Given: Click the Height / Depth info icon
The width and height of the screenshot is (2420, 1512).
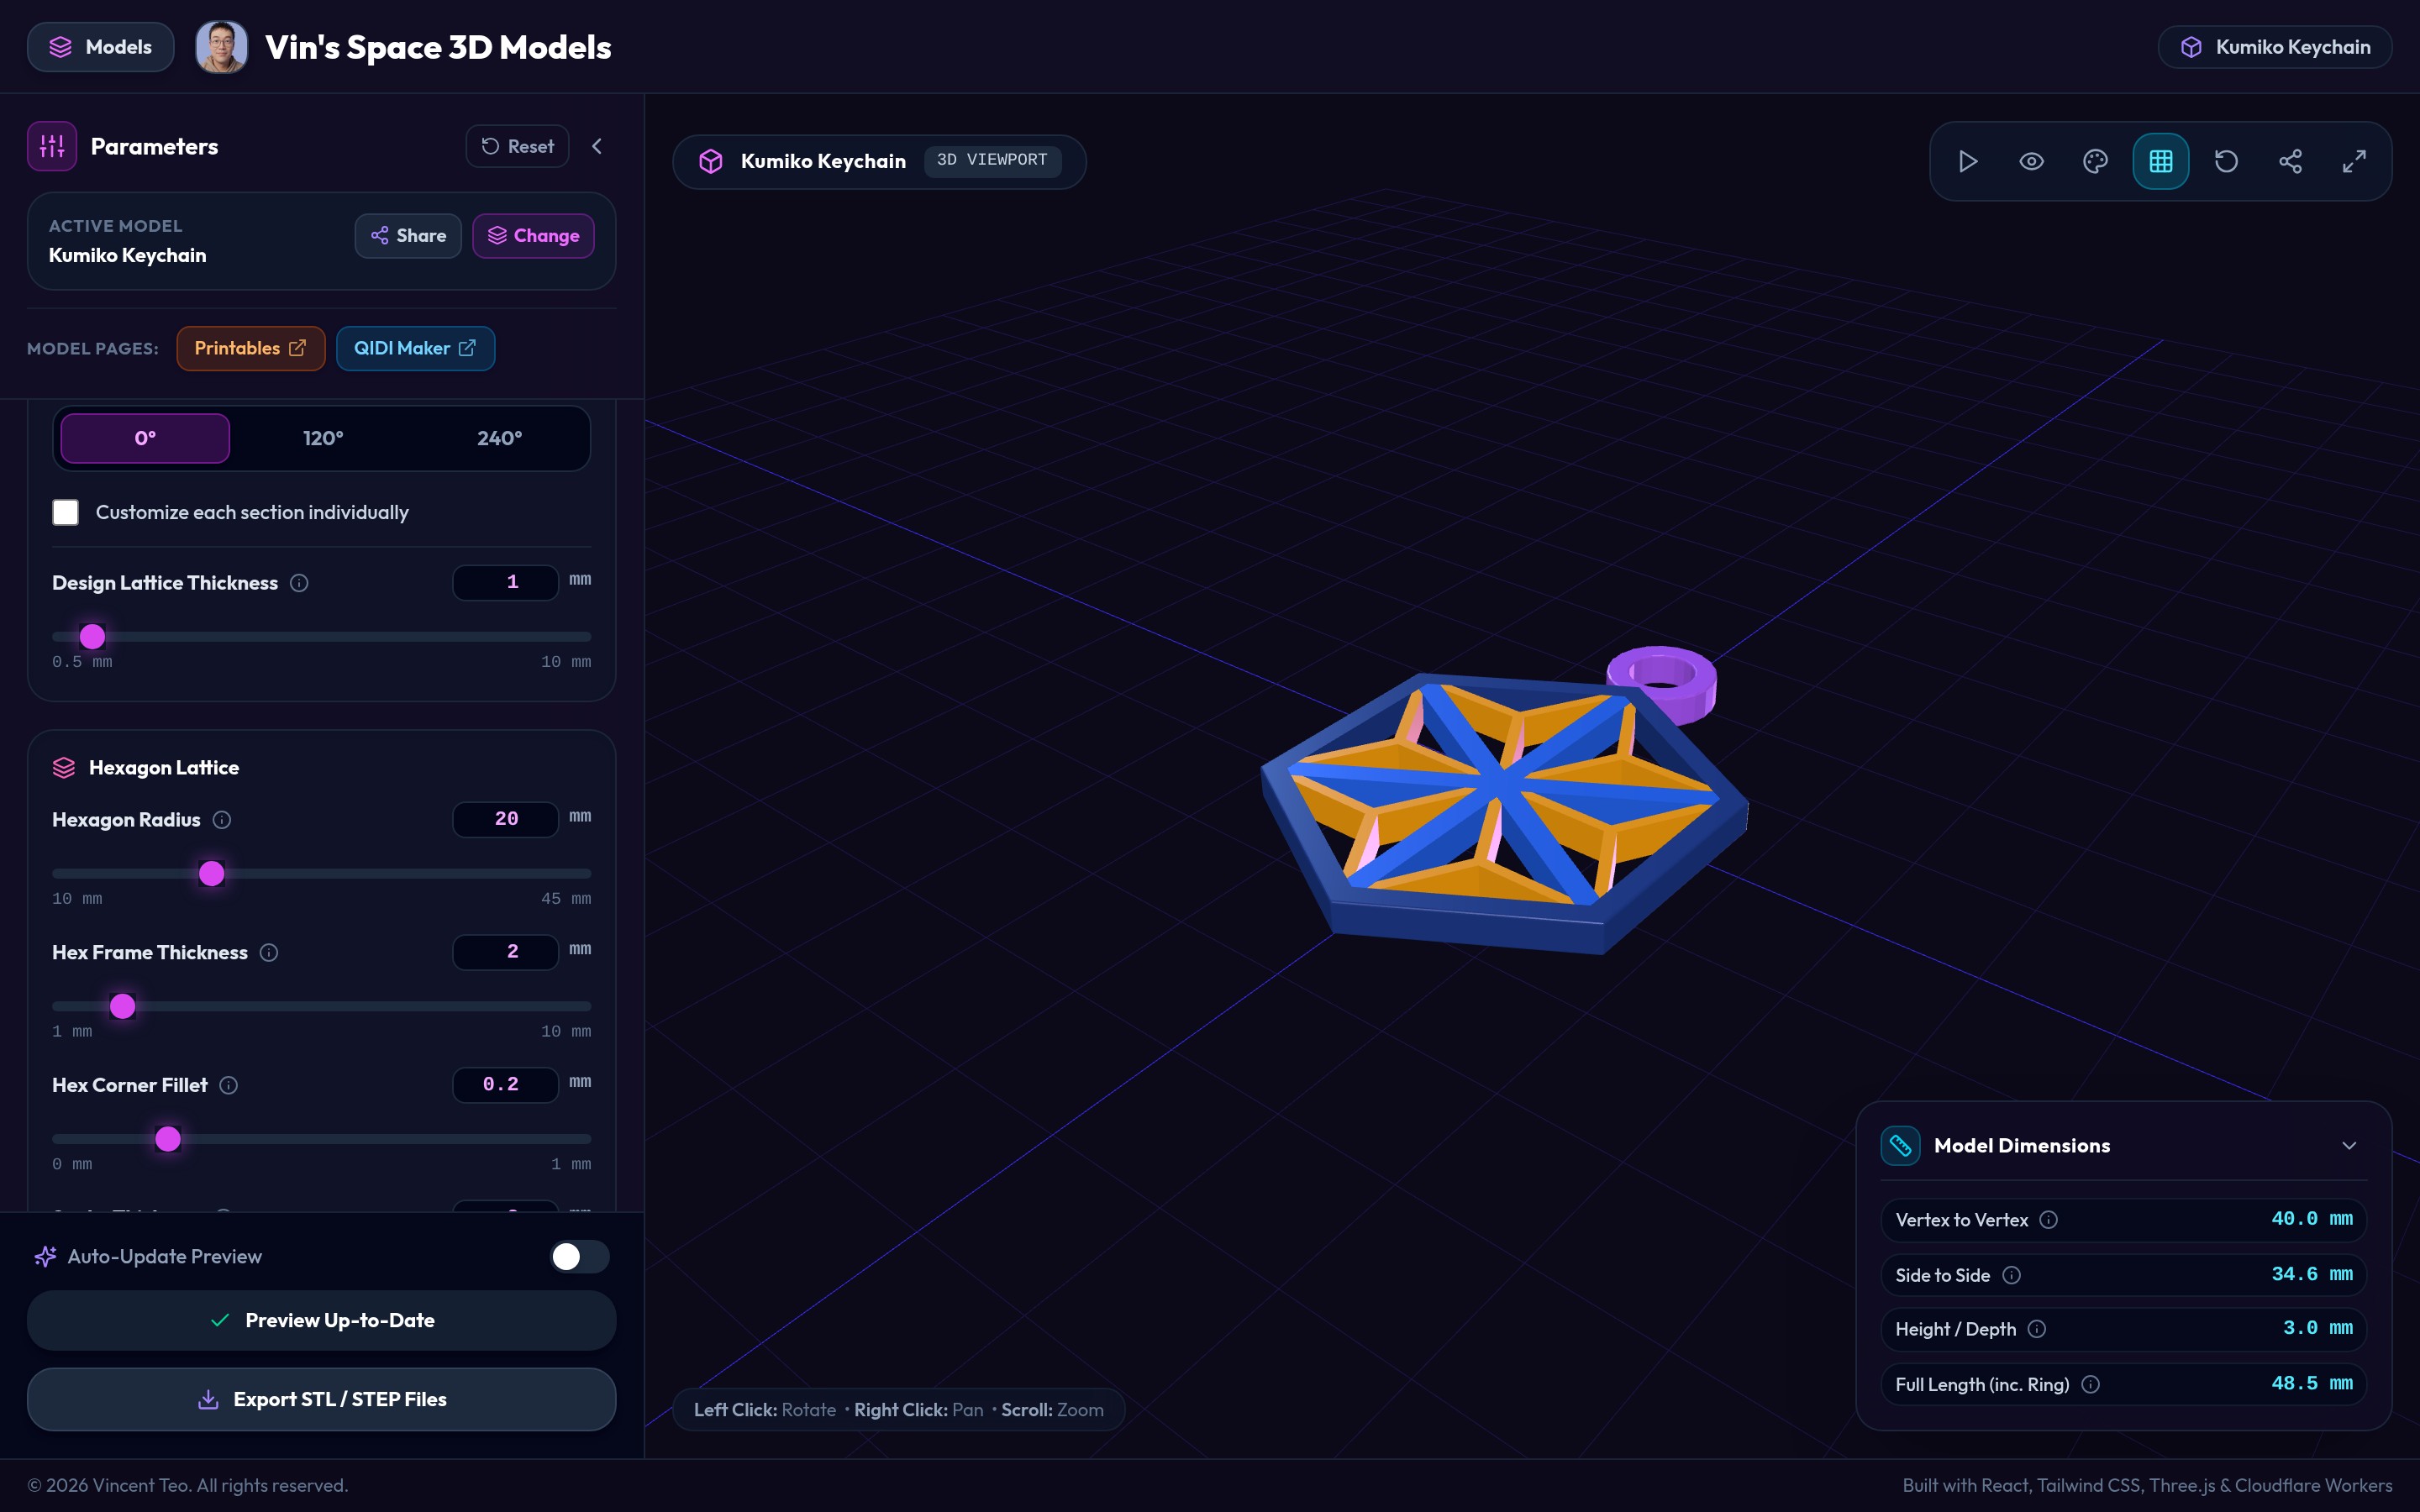Looking at the screenshot, I should pyautogui.click(x=2037, y=1329).
